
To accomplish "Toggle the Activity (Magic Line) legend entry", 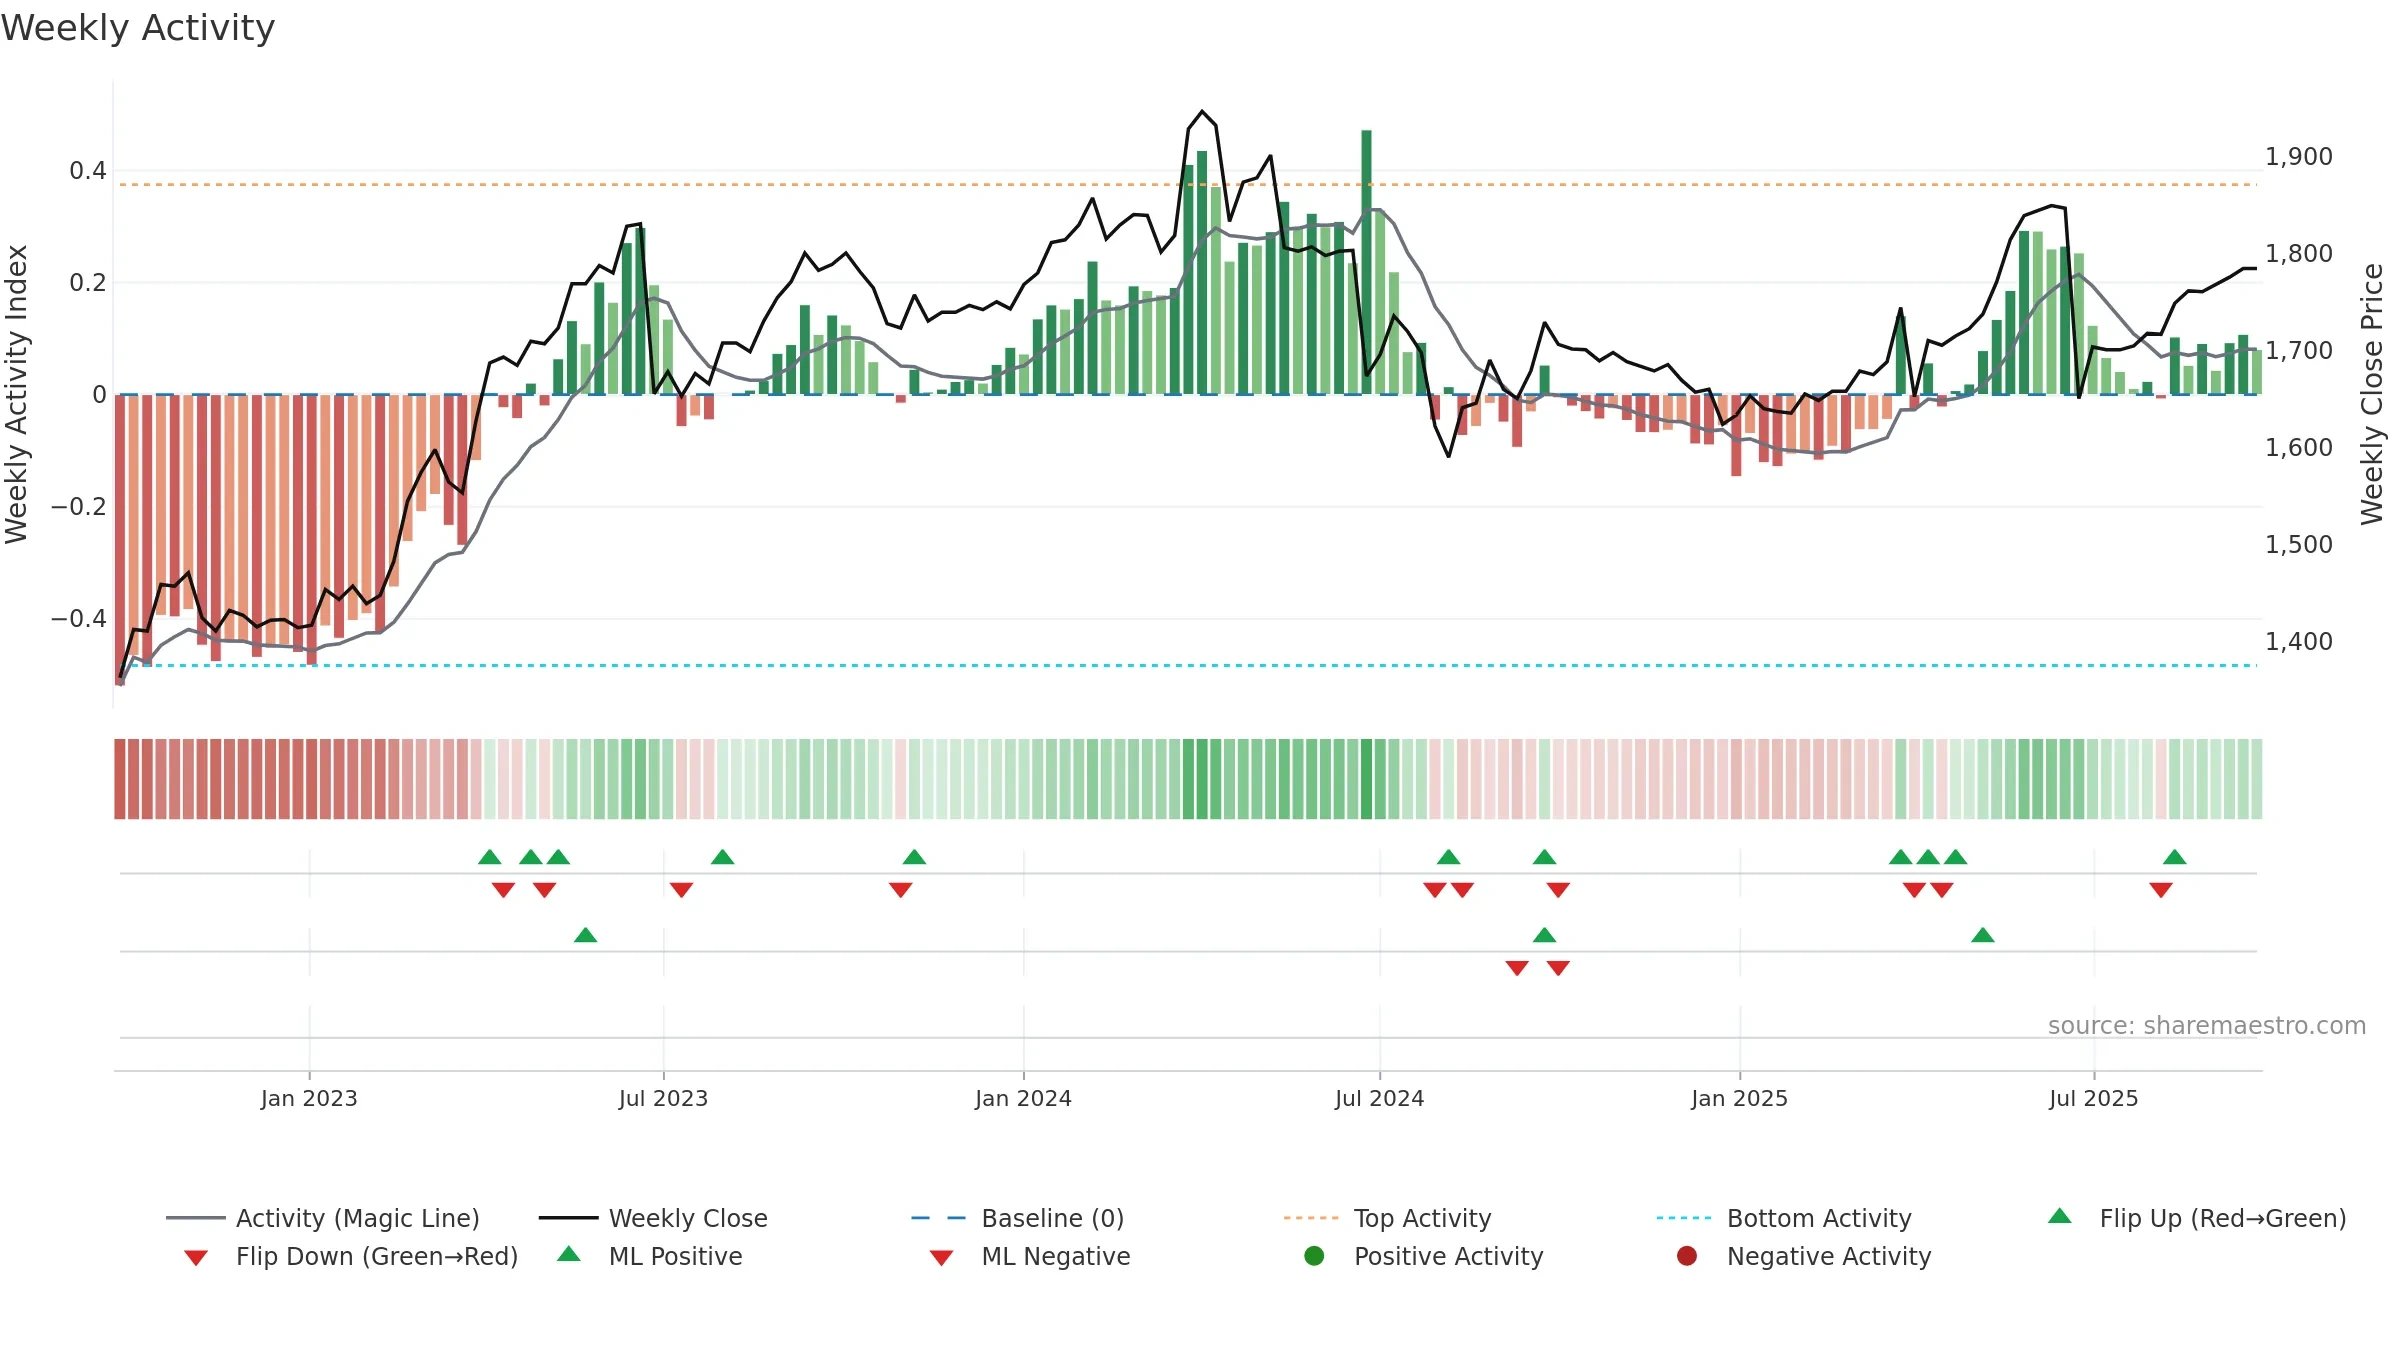I will [323, 1218].
